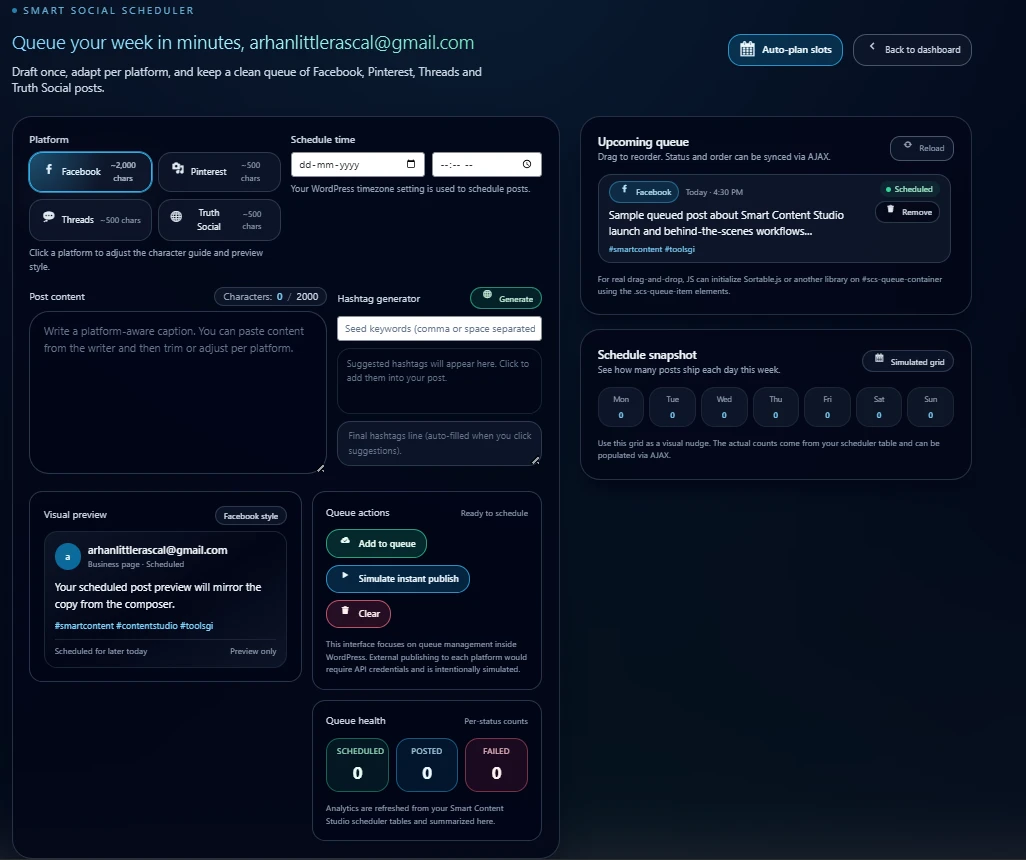1026x860 pixels.
Task: Reload the upcoming queue
Action: point(921,148)
